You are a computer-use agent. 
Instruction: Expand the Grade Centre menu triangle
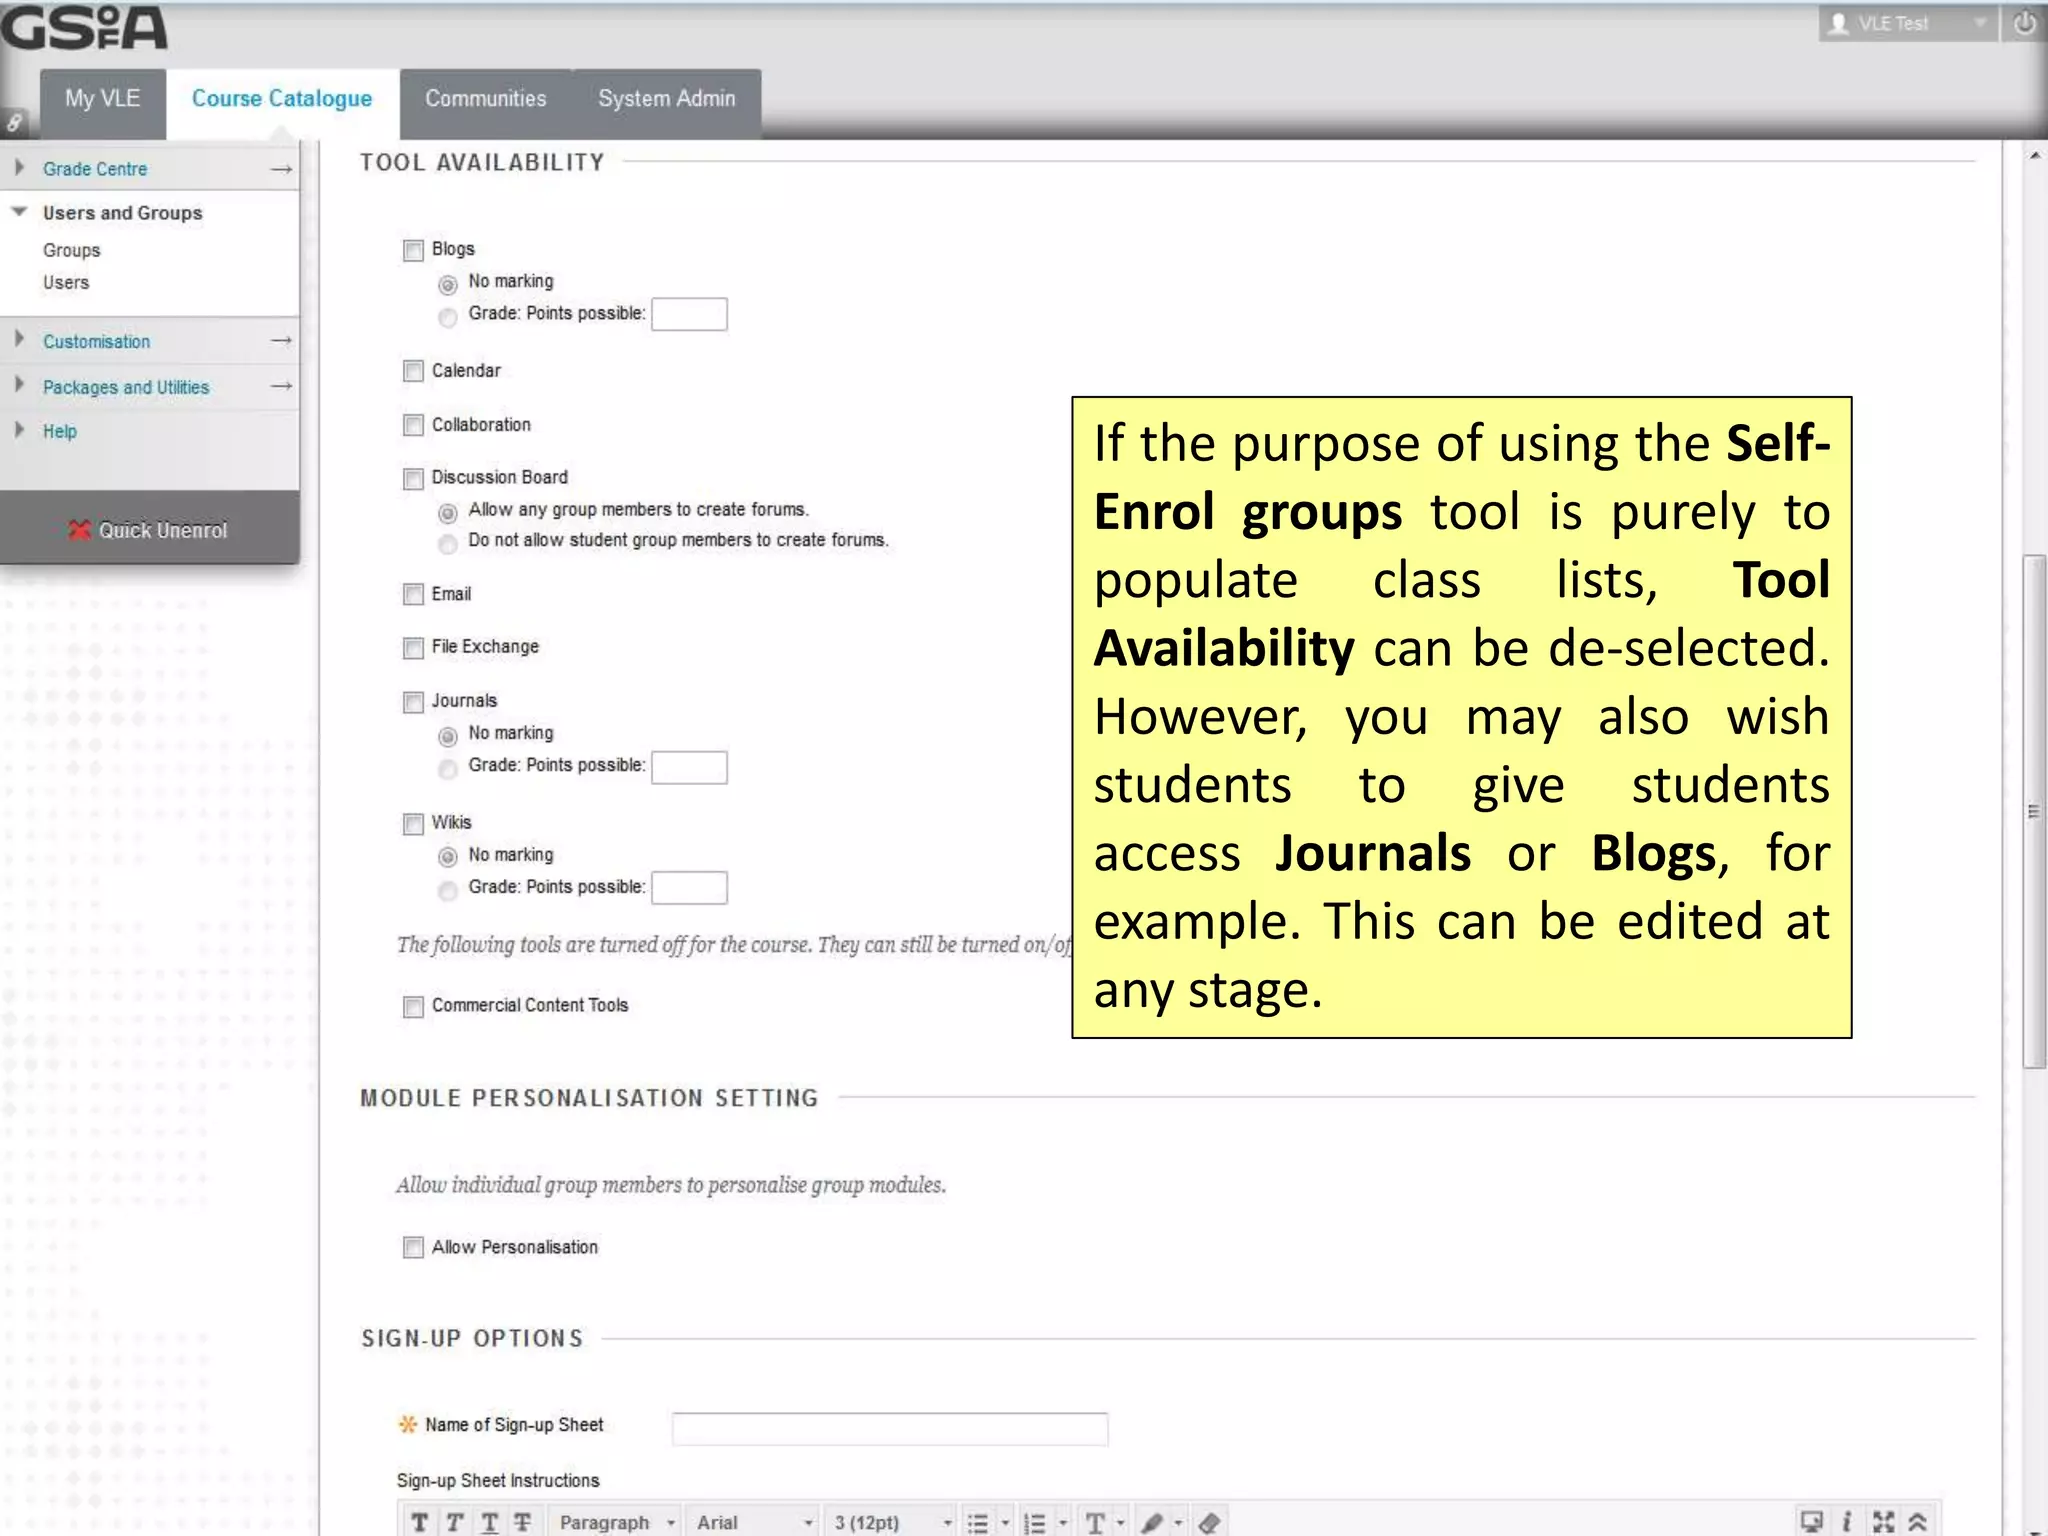coord(19,168)
